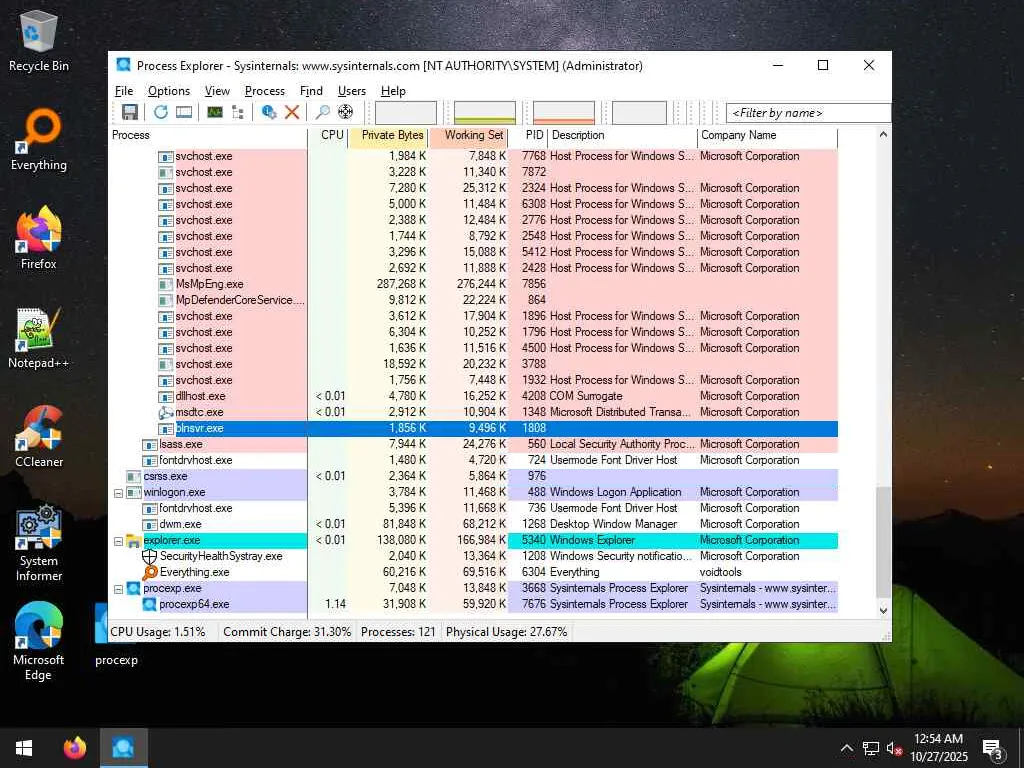
Task: Select the msdtc.exe process row
Action: 473,412
